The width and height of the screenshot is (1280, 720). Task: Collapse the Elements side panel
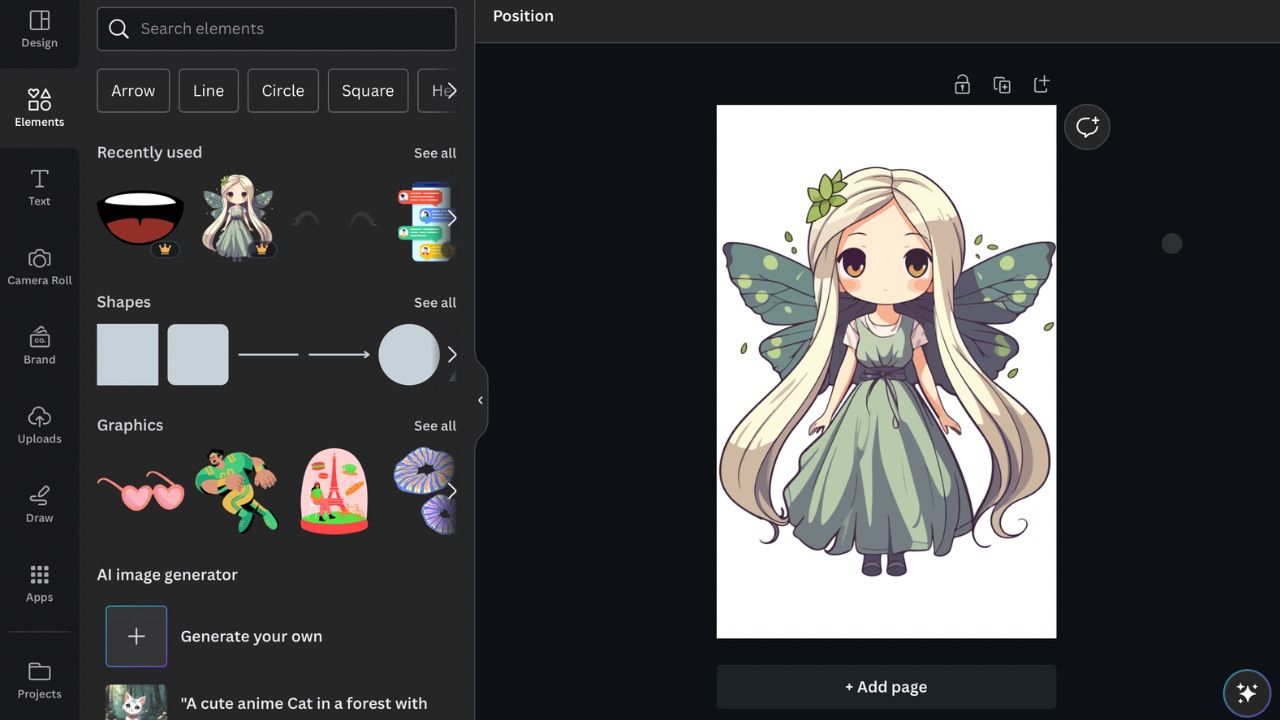pyautogui.click(x=481, y=399)
